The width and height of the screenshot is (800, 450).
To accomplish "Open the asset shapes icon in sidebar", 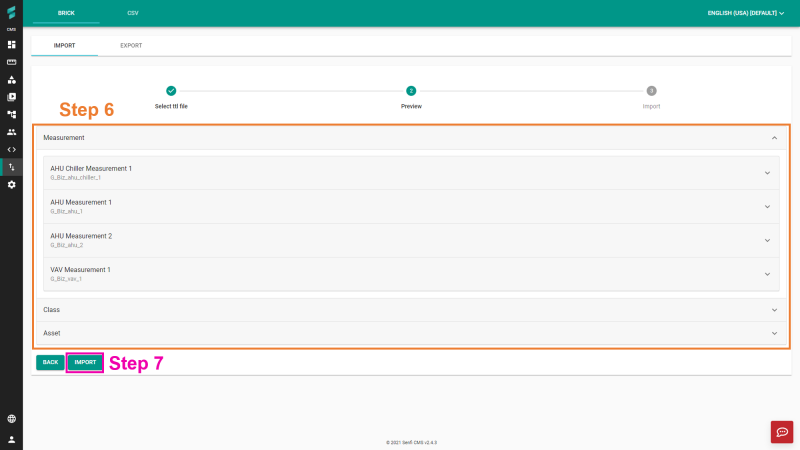I will click(11, 80).
